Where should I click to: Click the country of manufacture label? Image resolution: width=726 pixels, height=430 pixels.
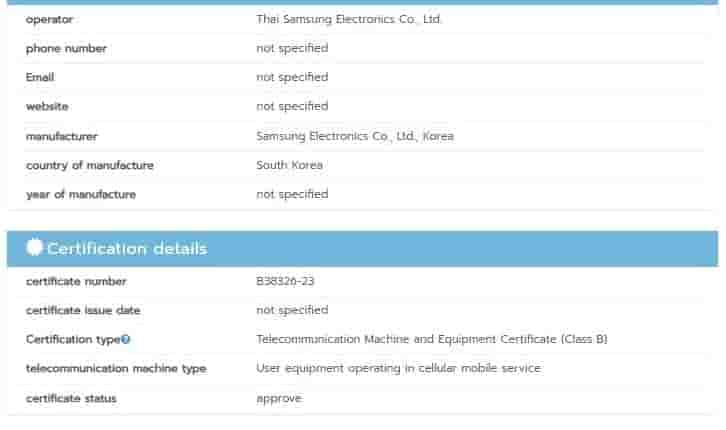pyautogui.click(x=90, y=165)
